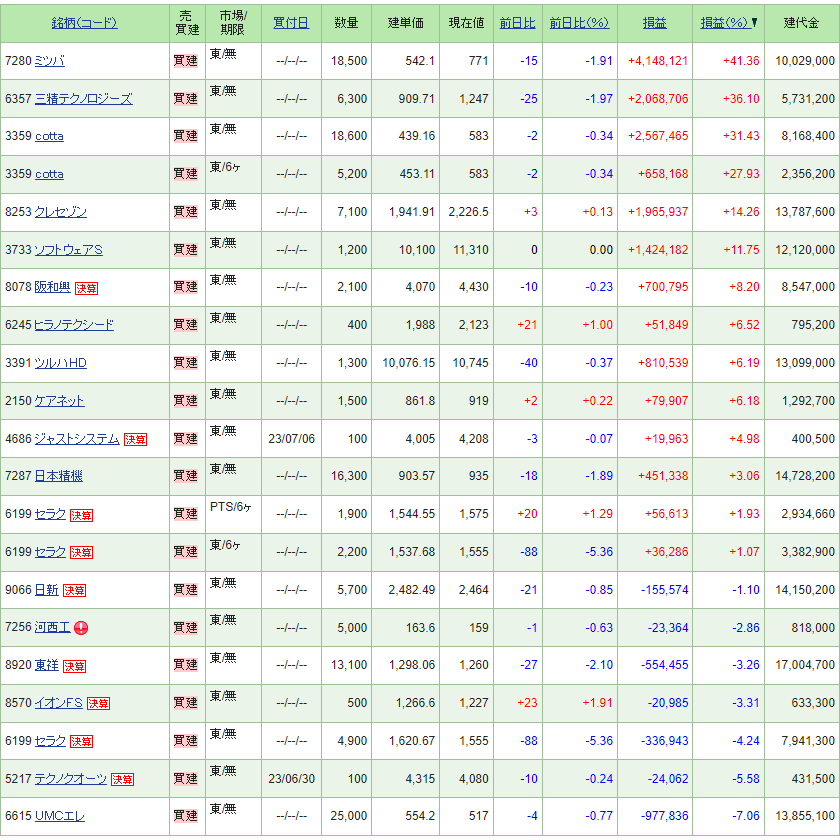Viewport: 840px width, 840px height.
Task: Open cotta link in the 東/6ヶ row
Action: point(49,174)
